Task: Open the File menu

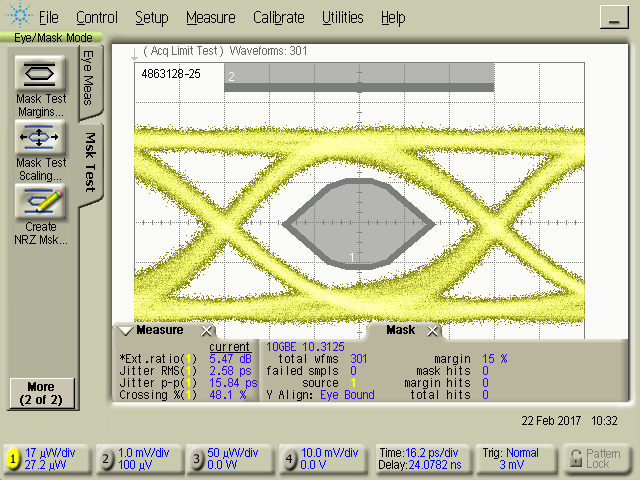Action: (48, 17)
